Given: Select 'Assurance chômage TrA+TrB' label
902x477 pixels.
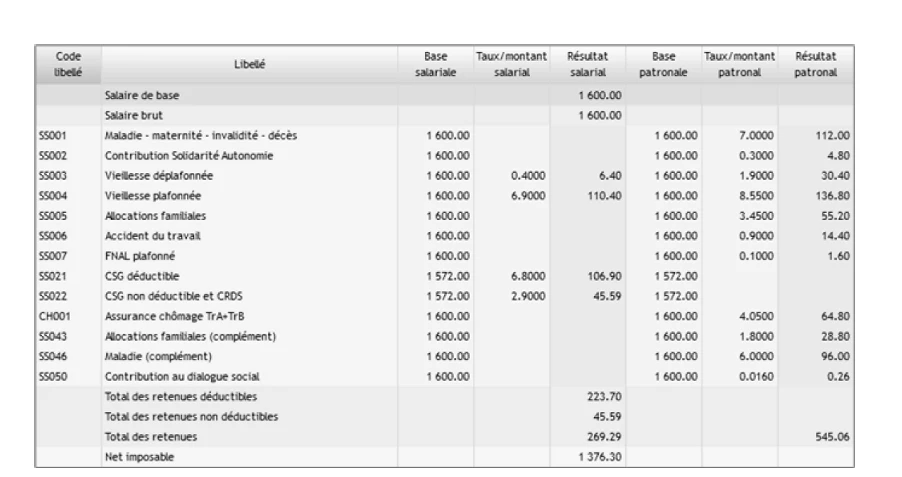Looking at the screenshot, I should (x=174, y=317).
